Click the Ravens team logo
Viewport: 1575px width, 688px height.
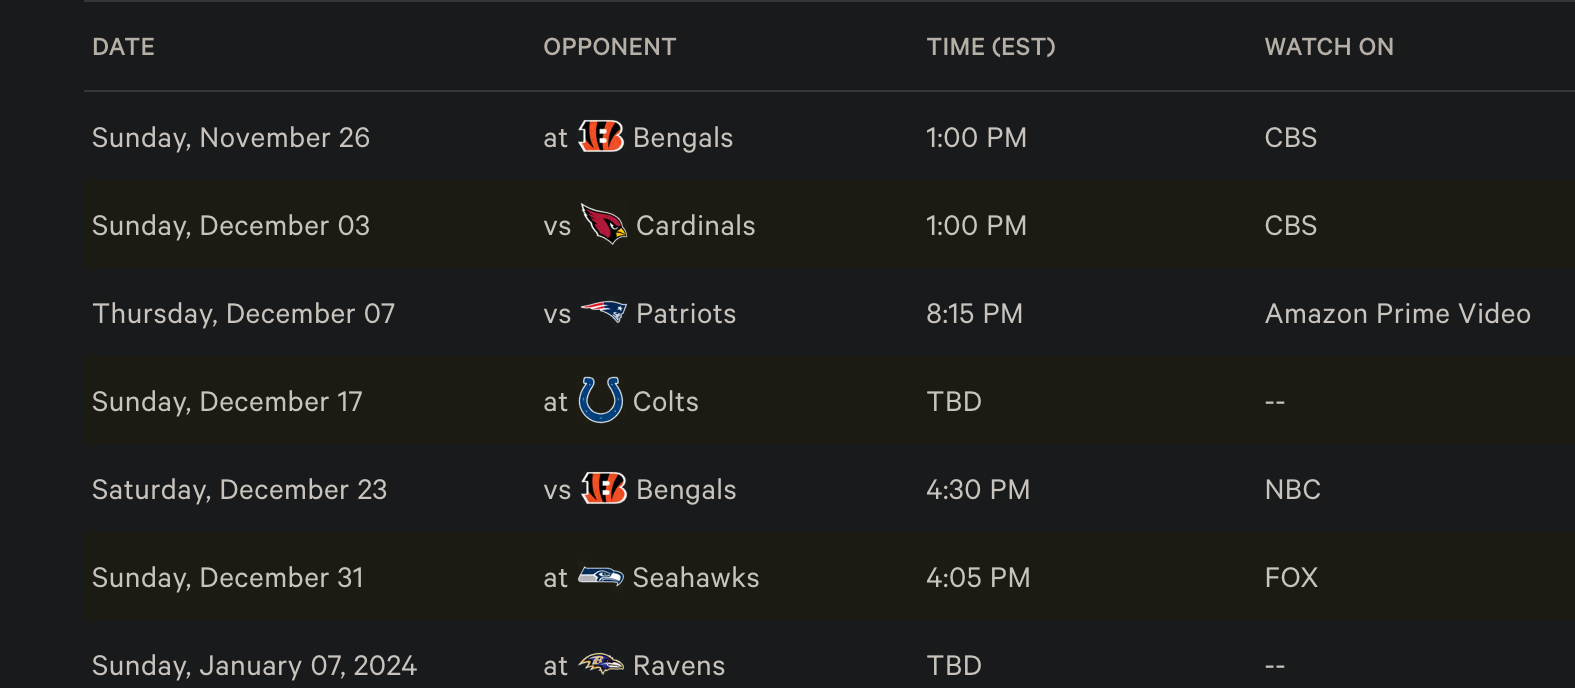point(601,664)
